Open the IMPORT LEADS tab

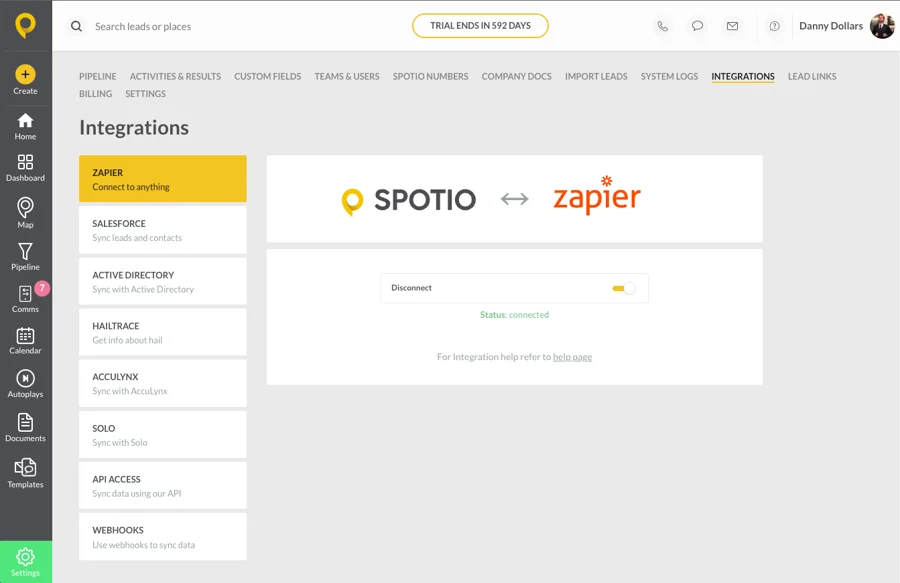596,76
